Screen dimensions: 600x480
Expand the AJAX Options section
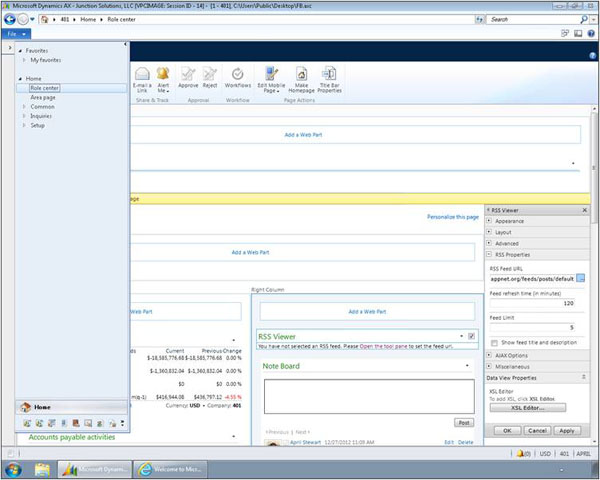[489, 355]
